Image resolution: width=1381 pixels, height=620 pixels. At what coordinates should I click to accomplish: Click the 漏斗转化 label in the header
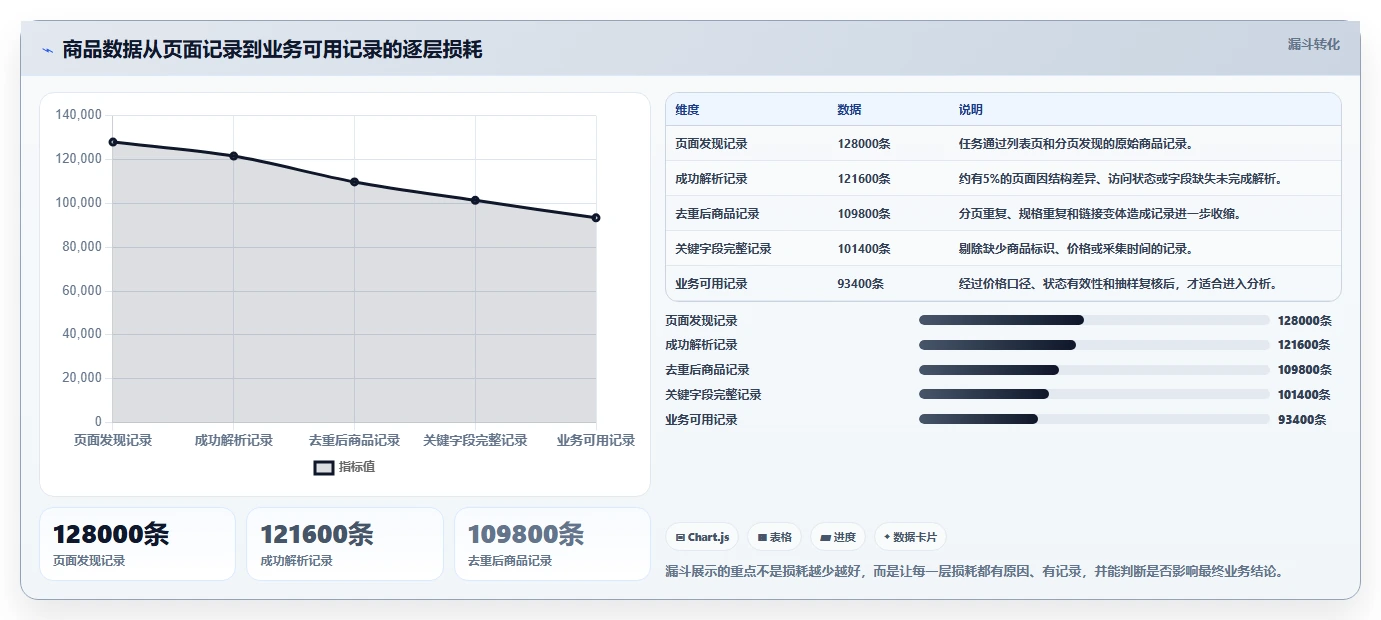1313,44
